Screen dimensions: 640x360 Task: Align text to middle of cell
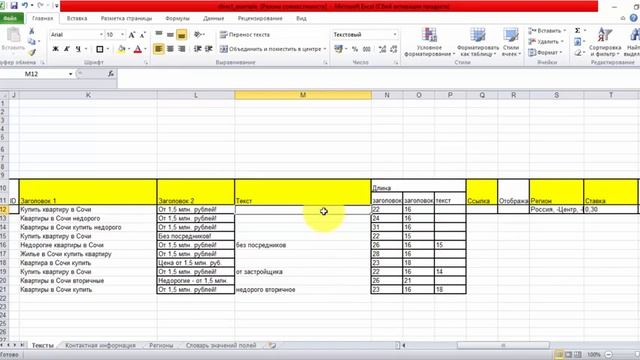[x=170, y=35]
